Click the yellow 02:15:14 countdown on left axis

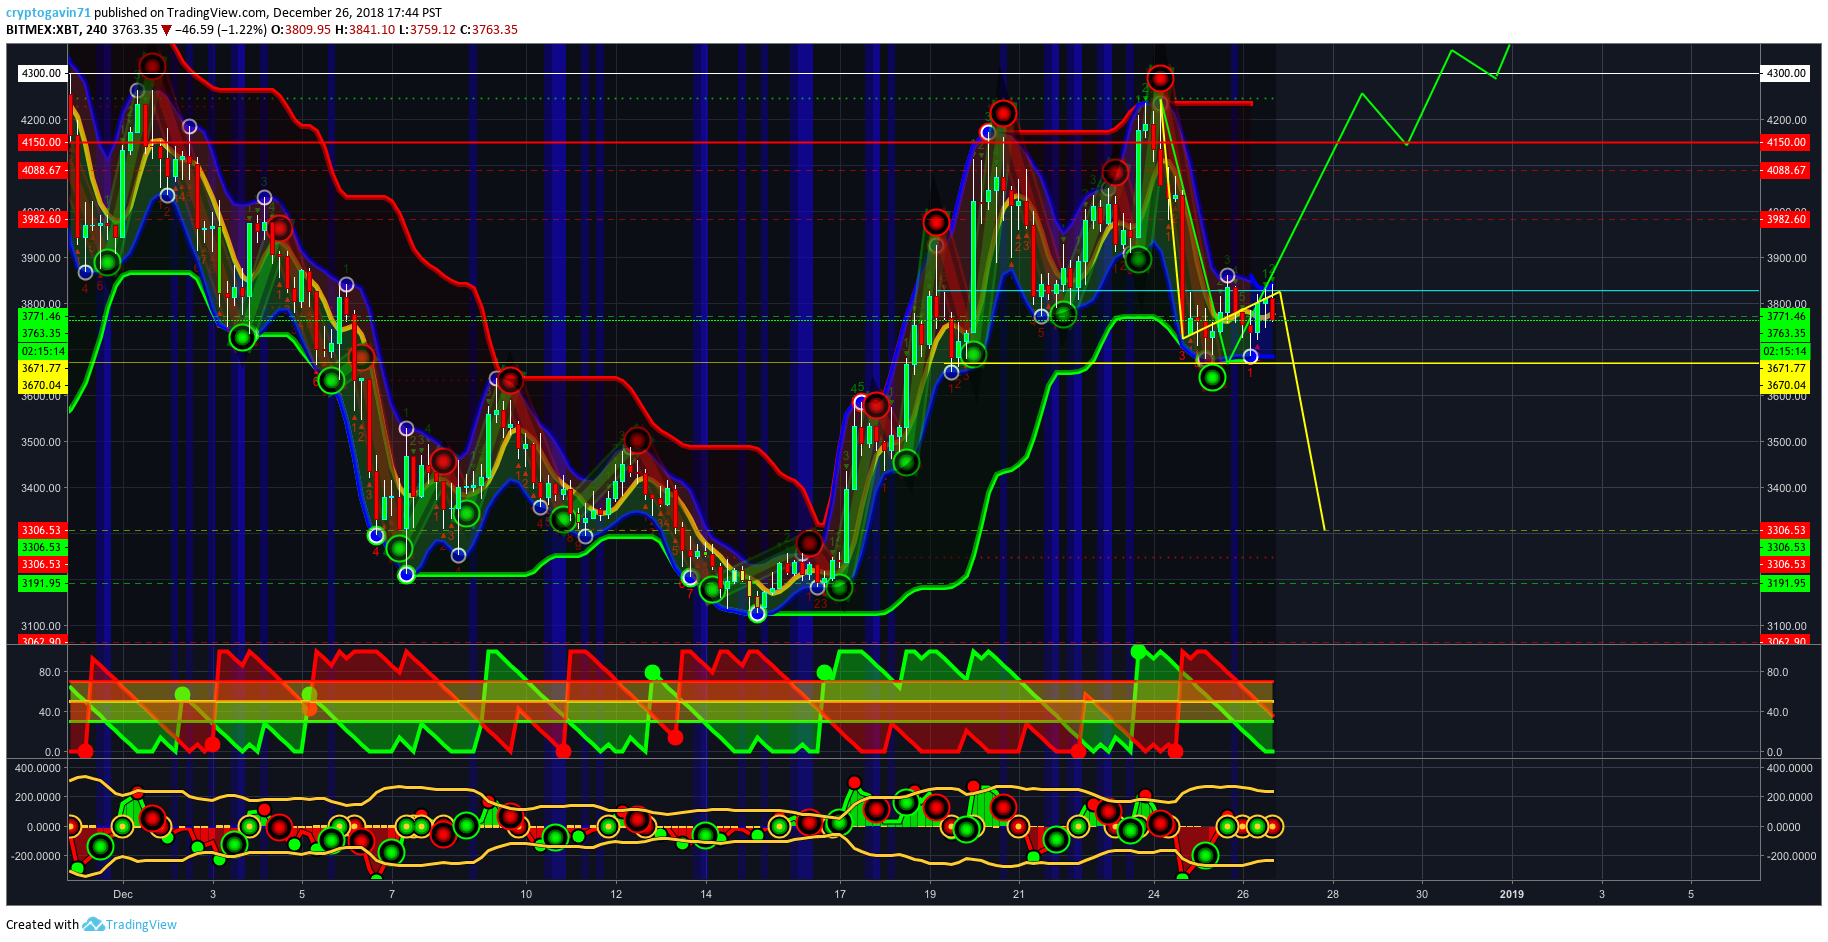pyautogui.click(x=43, y=351)
